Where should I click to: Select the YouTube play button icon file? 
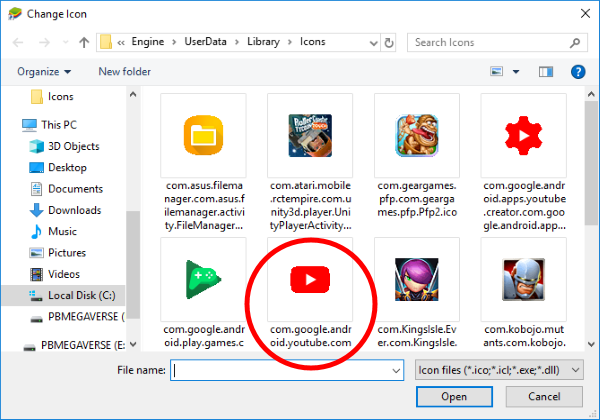click(310, 279)
